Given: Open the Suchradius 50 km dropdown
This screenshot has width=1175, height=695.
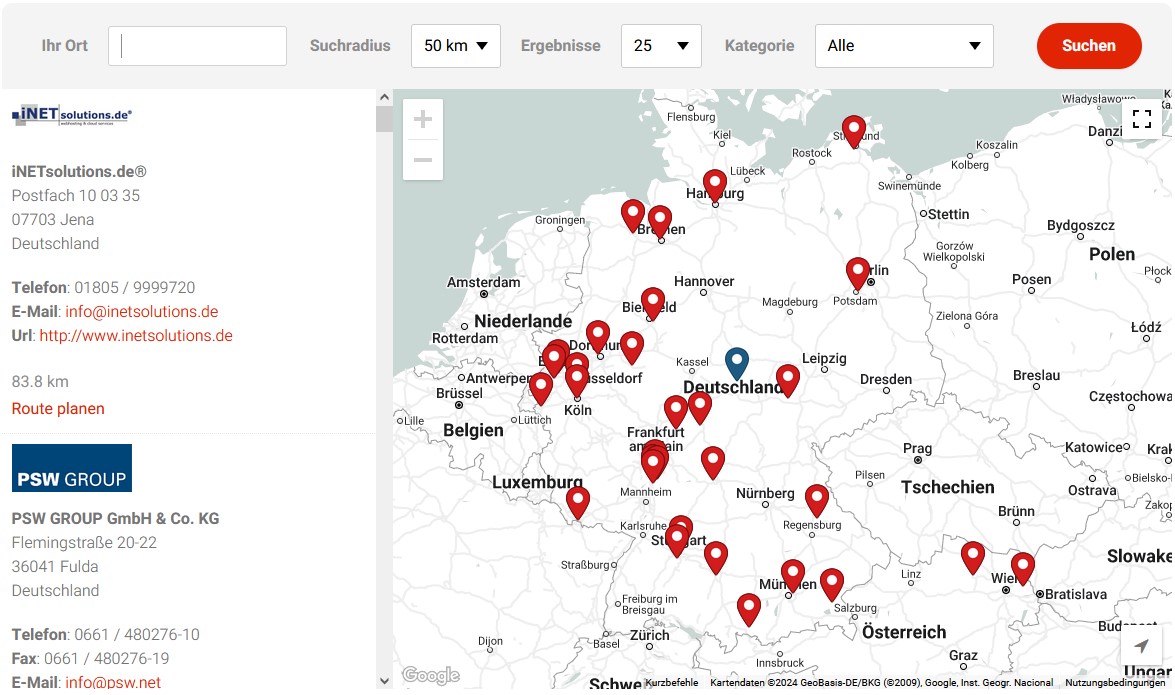Looking at the screenshot, I should 456,46.
